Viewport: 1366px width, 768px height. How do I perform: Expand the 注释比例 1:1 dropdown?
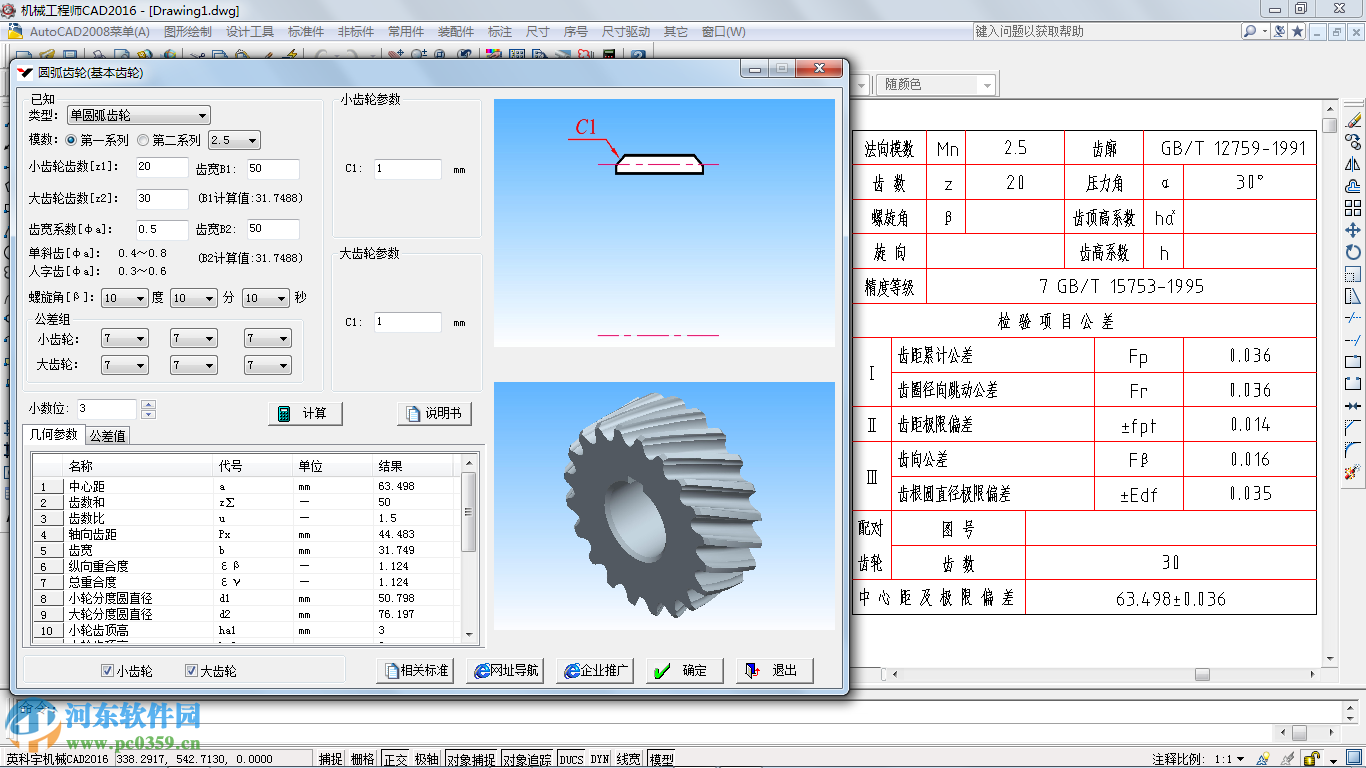point(1241,759)
